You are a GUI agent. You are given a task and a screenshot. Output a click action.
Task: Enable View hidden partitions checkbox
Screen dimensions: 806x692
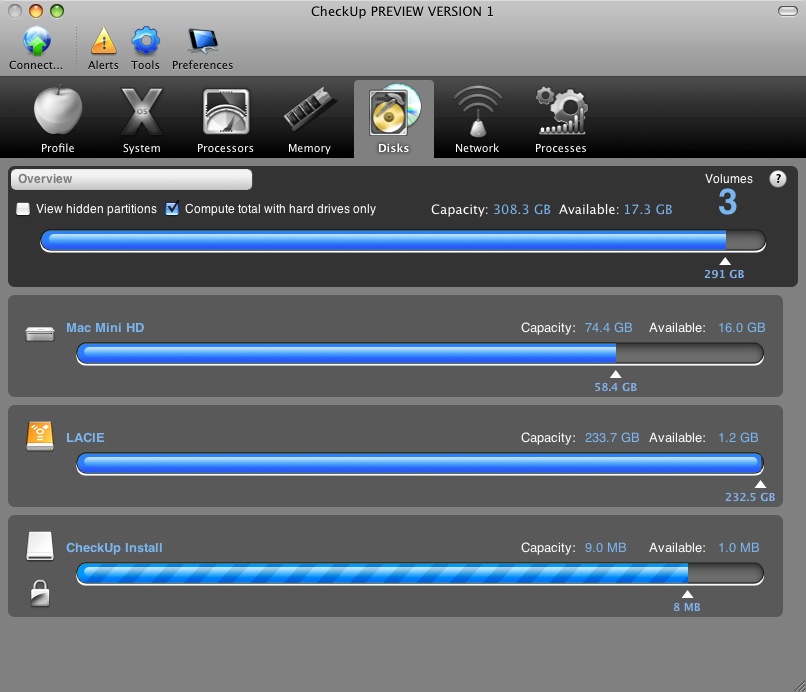(x=23, y=209)
